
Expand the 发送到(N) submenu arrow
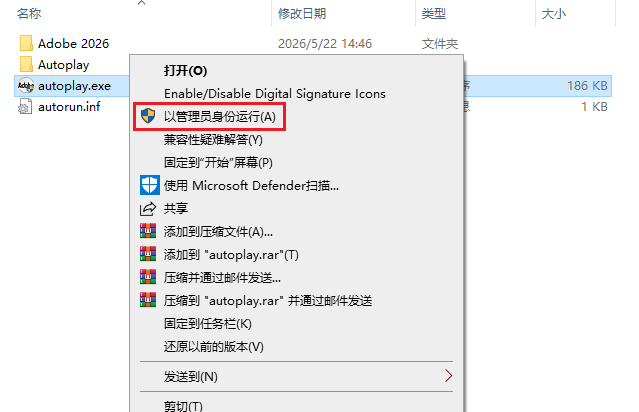(x=448, y=376)
